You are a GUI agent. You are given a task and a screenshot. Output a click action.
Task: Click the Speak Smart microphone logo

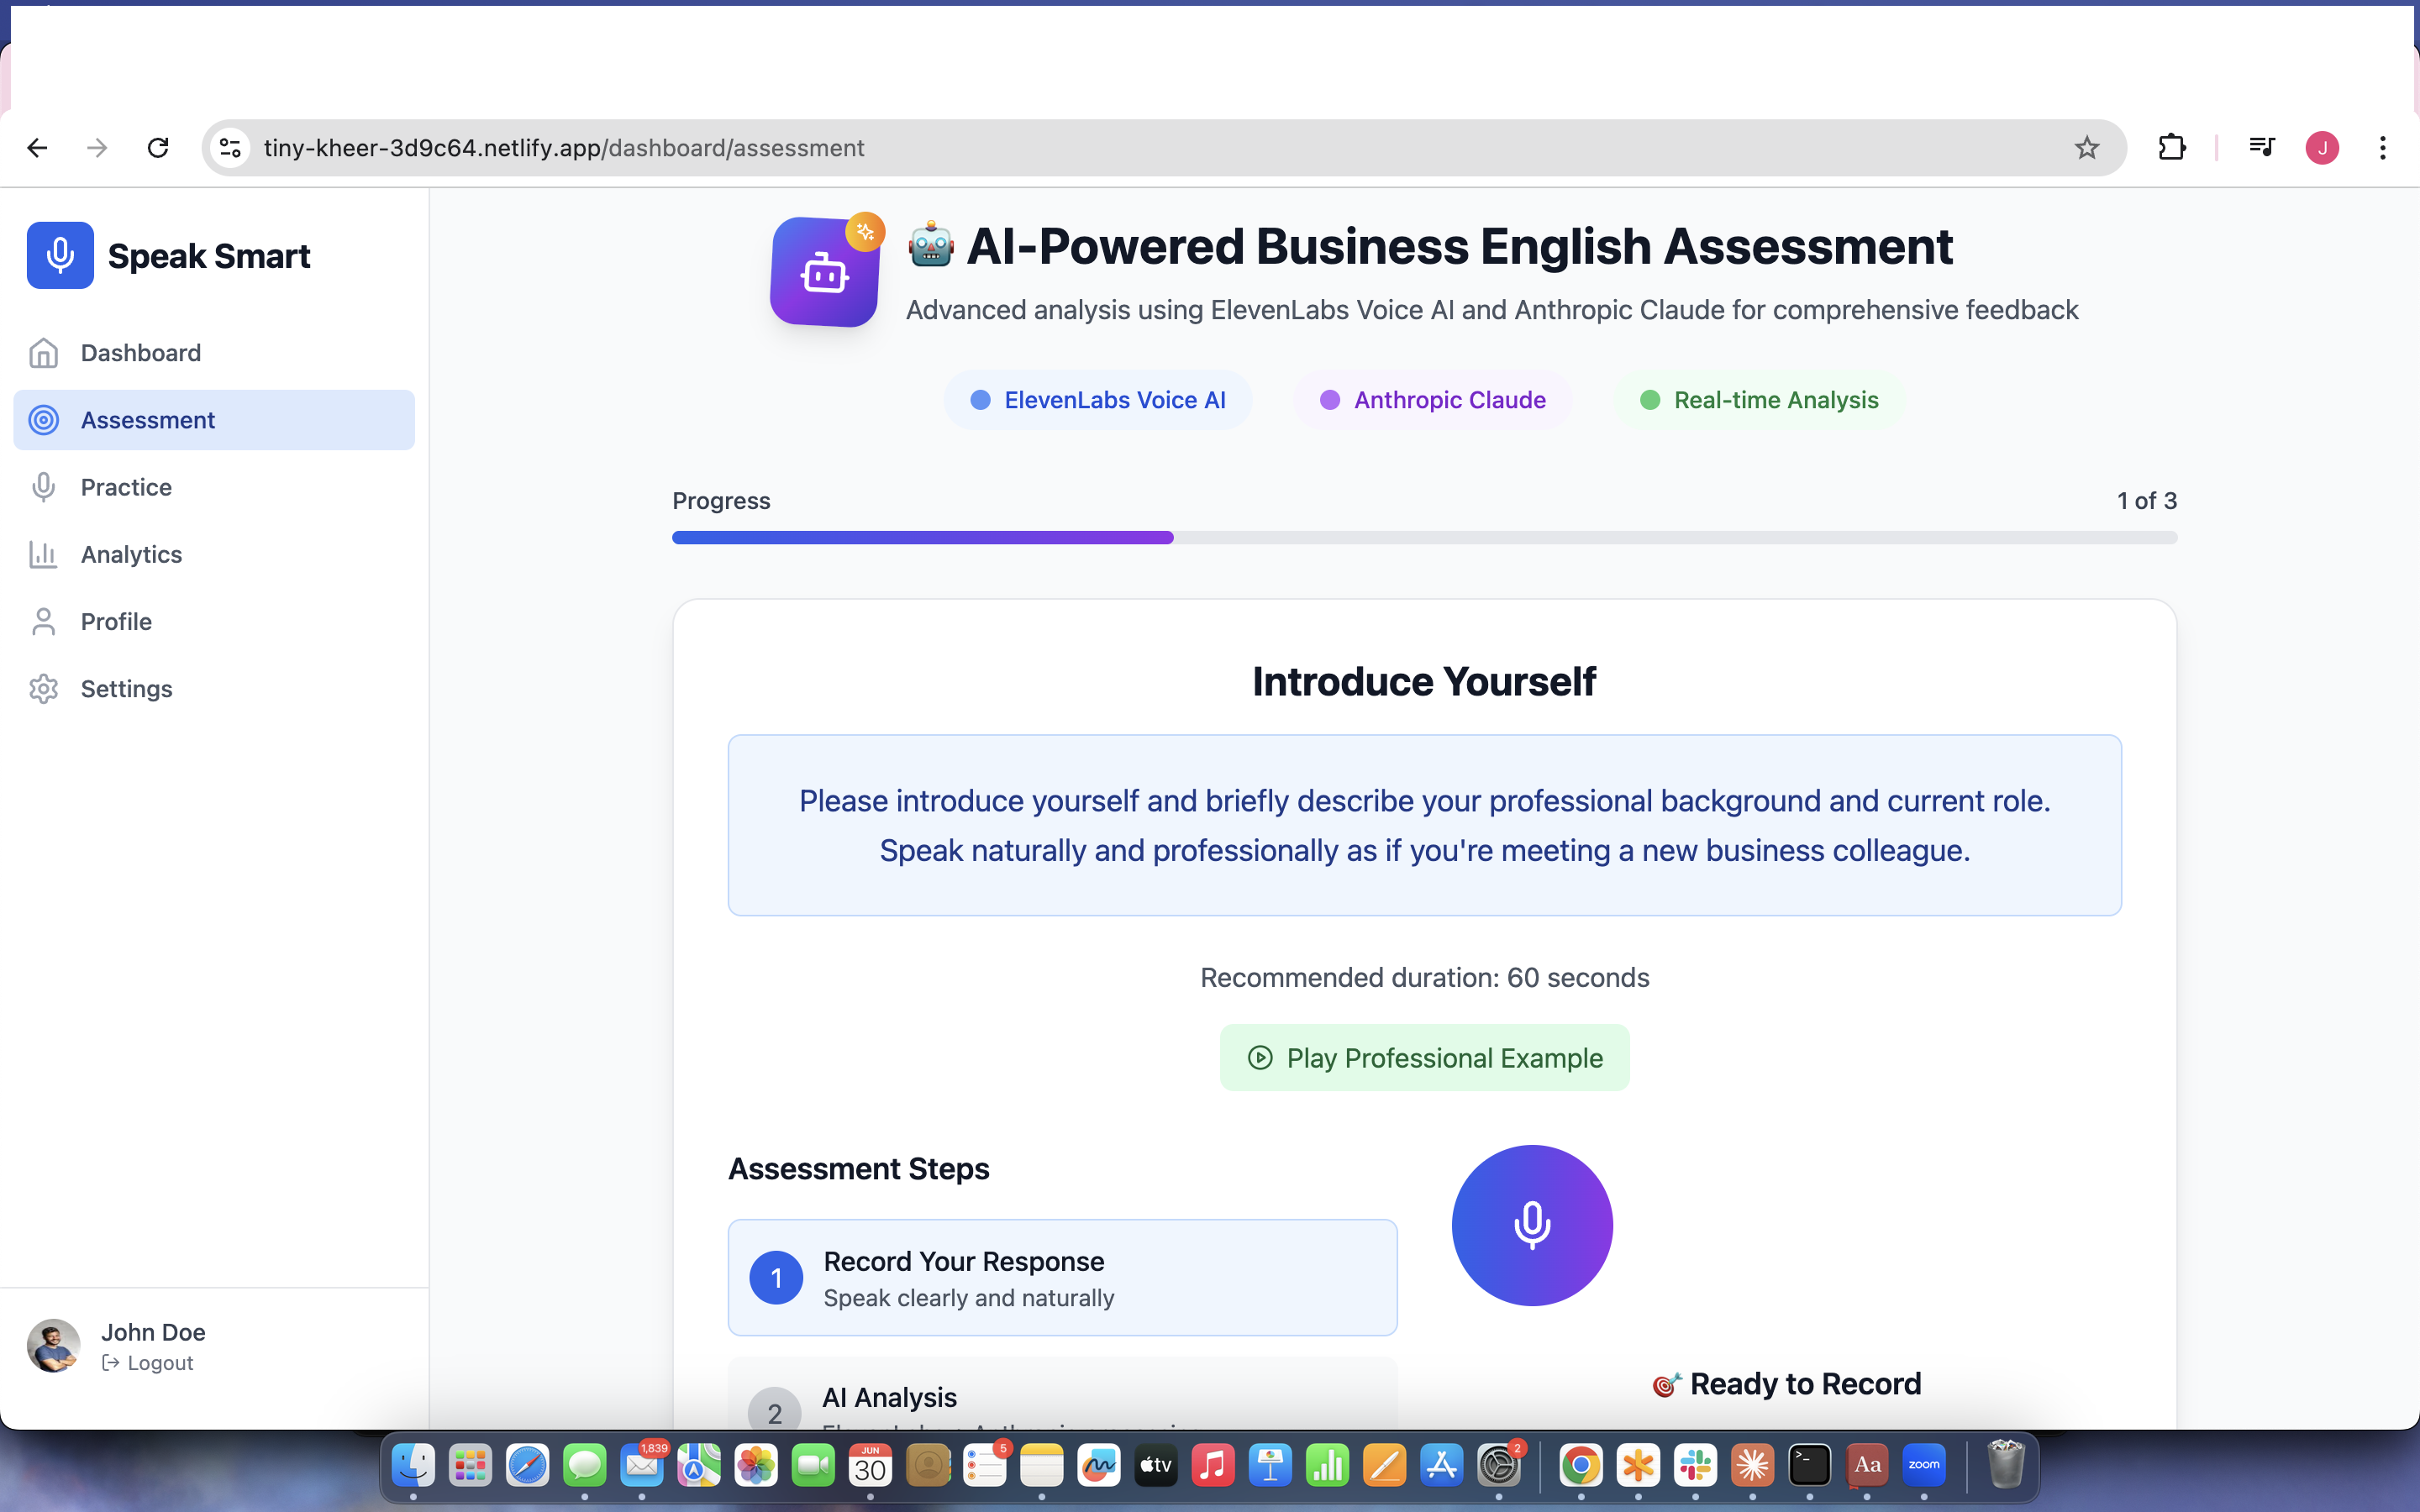pyautogui.click(x=60, y=255)
